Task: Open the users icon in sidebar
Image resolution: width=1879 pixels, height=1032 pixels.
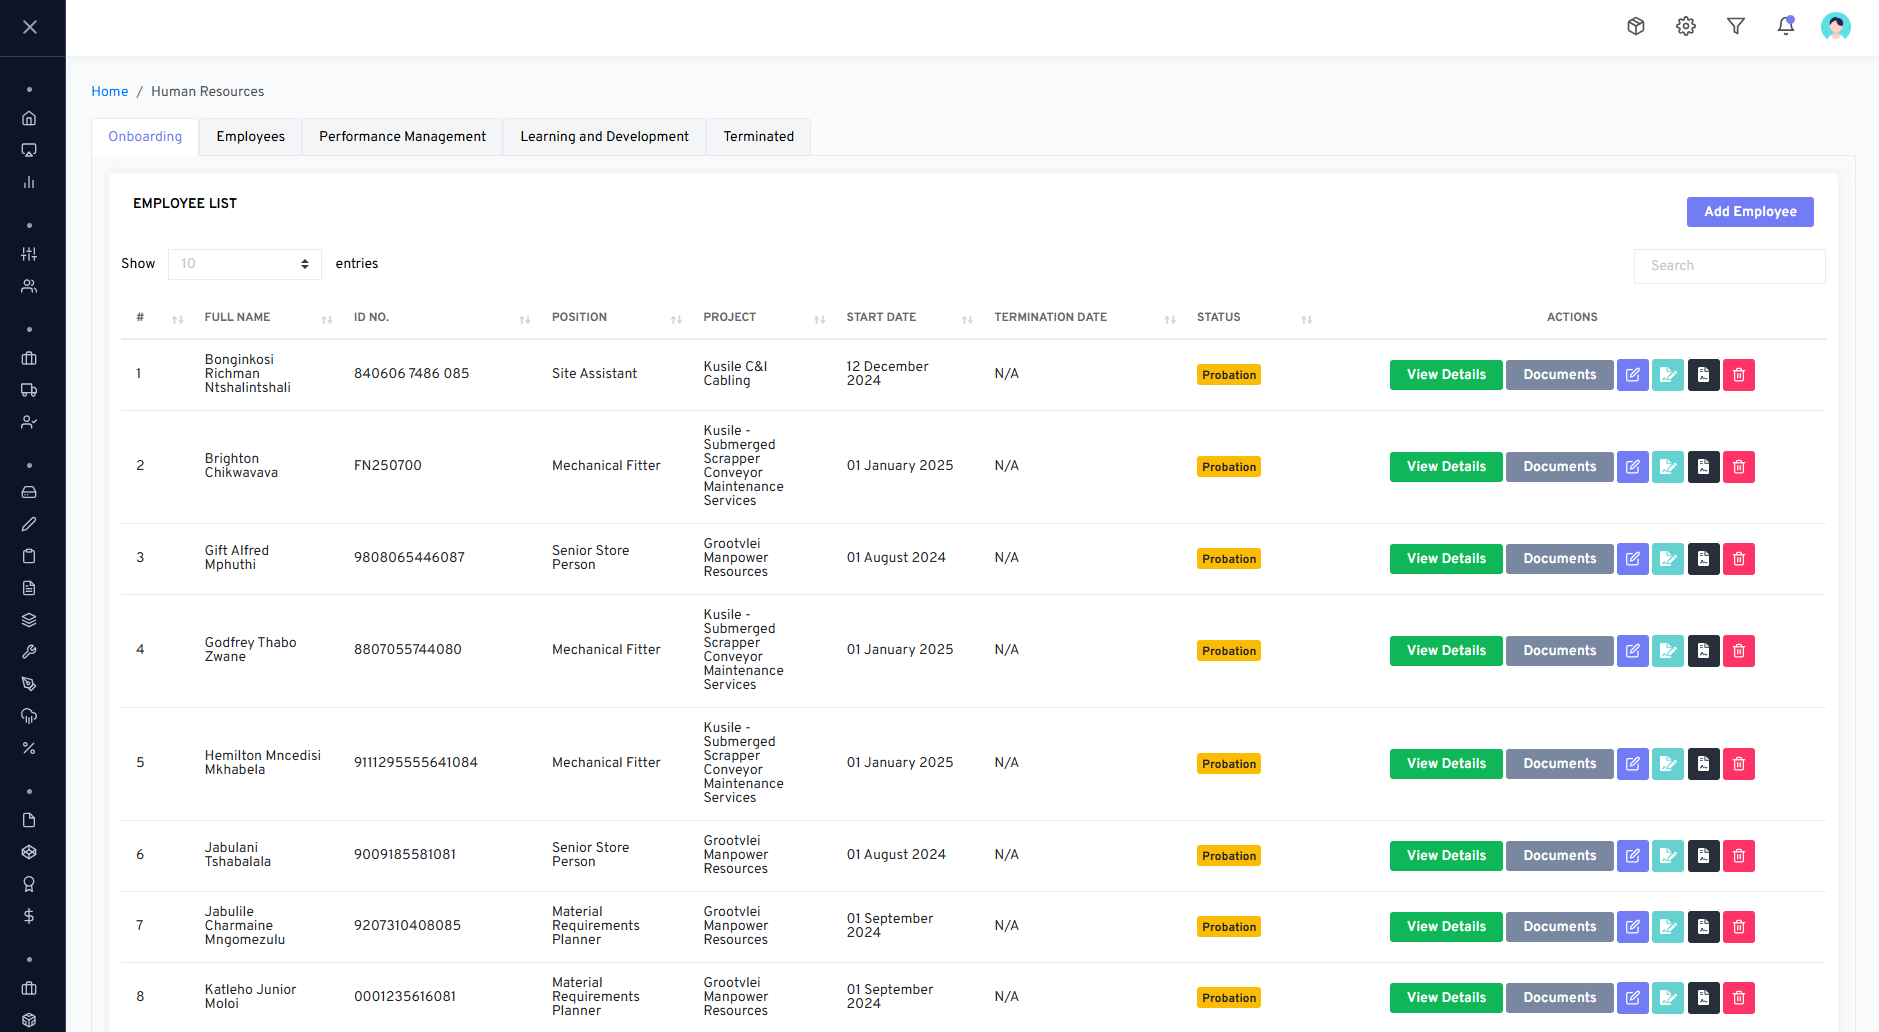Action: point(29,286)
